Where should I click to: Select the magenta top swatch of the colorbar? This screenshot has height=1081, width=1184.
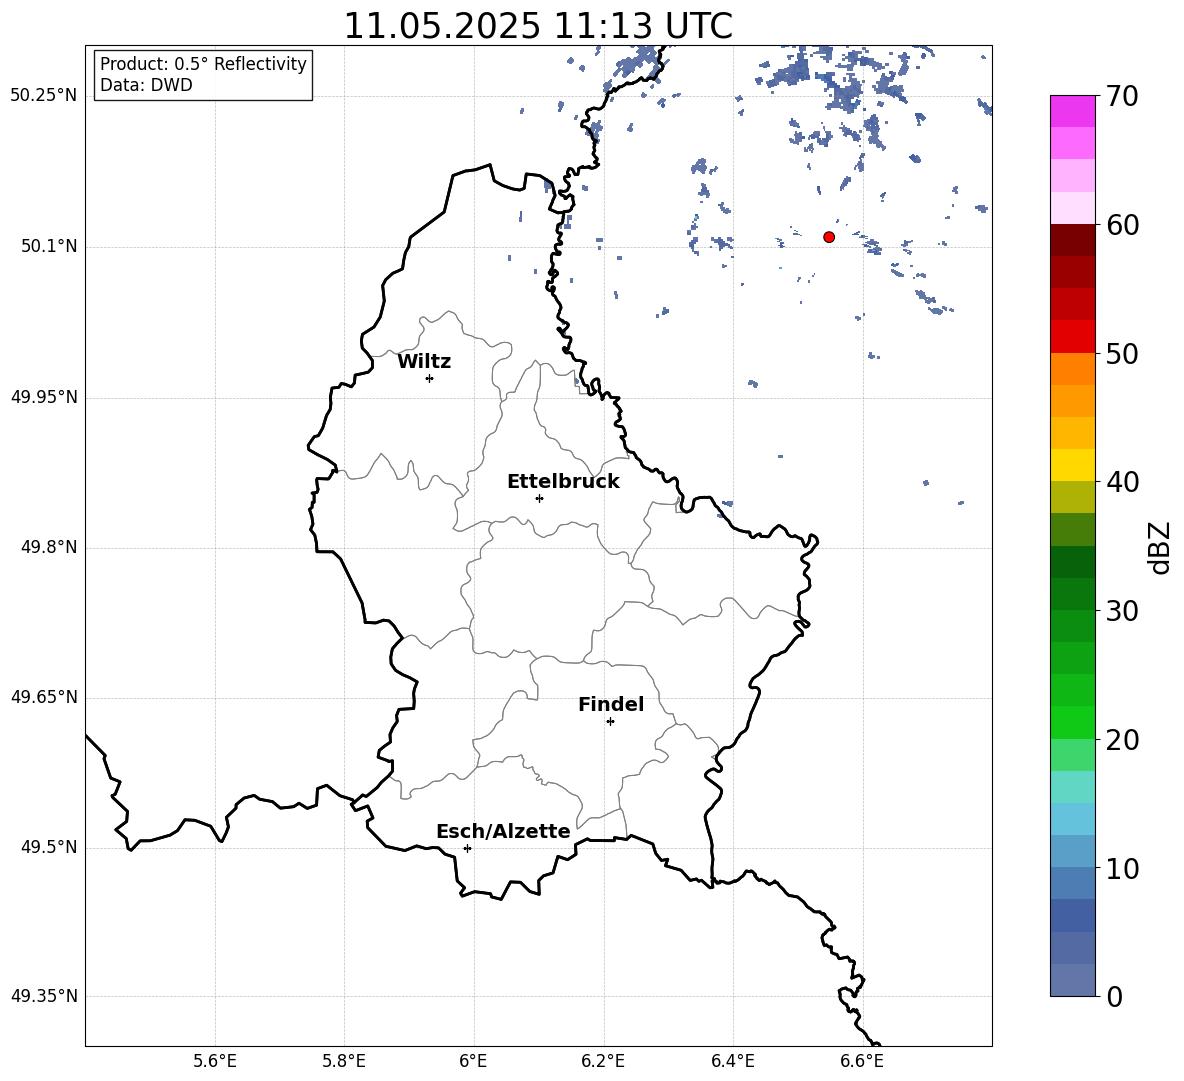[1073, 111]
